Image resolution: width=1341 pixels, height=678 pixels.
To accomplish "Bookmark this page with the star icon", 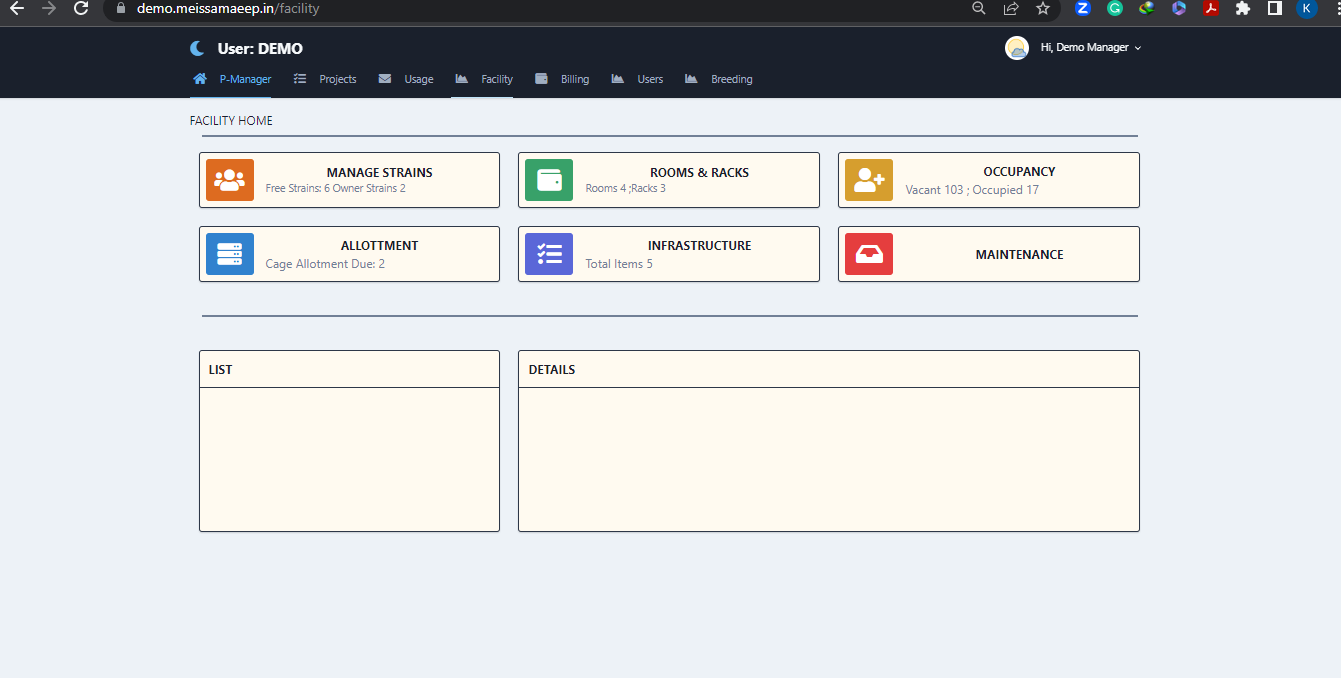I will [x=1043, y=9].
